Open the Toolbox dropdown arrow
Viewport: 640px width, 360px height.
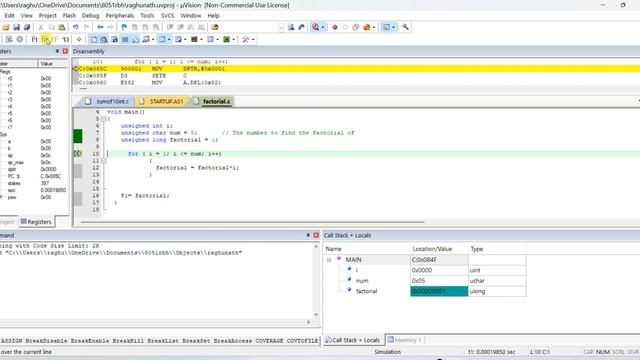[253, 40]
